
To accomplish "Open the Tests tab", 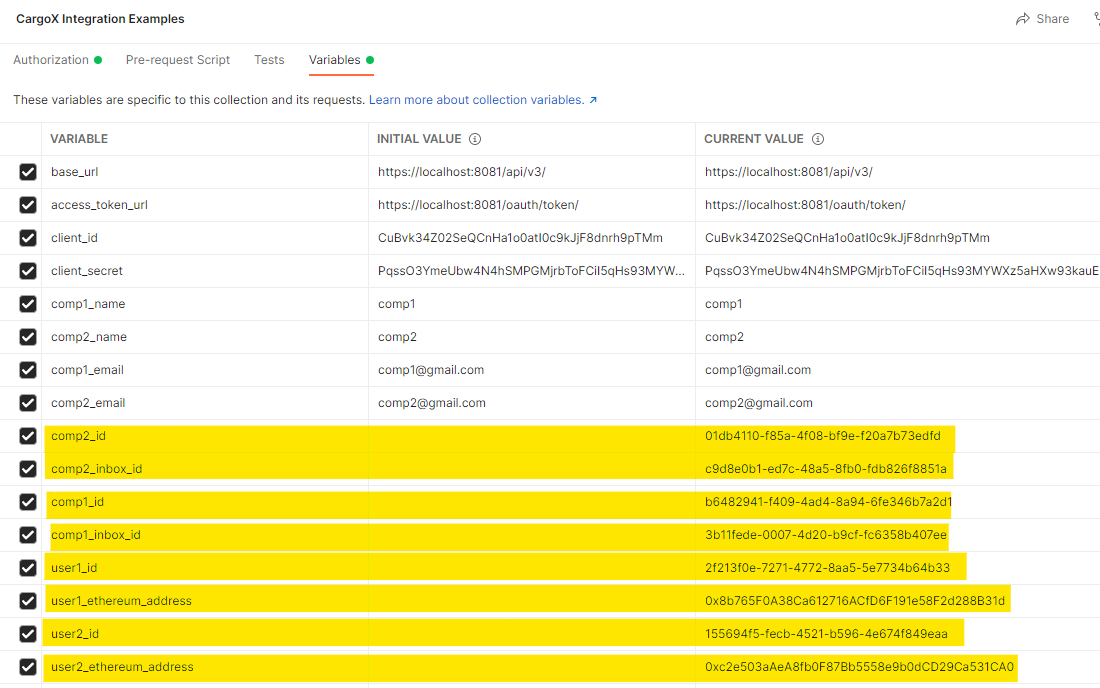I will [x=269, y=60].
